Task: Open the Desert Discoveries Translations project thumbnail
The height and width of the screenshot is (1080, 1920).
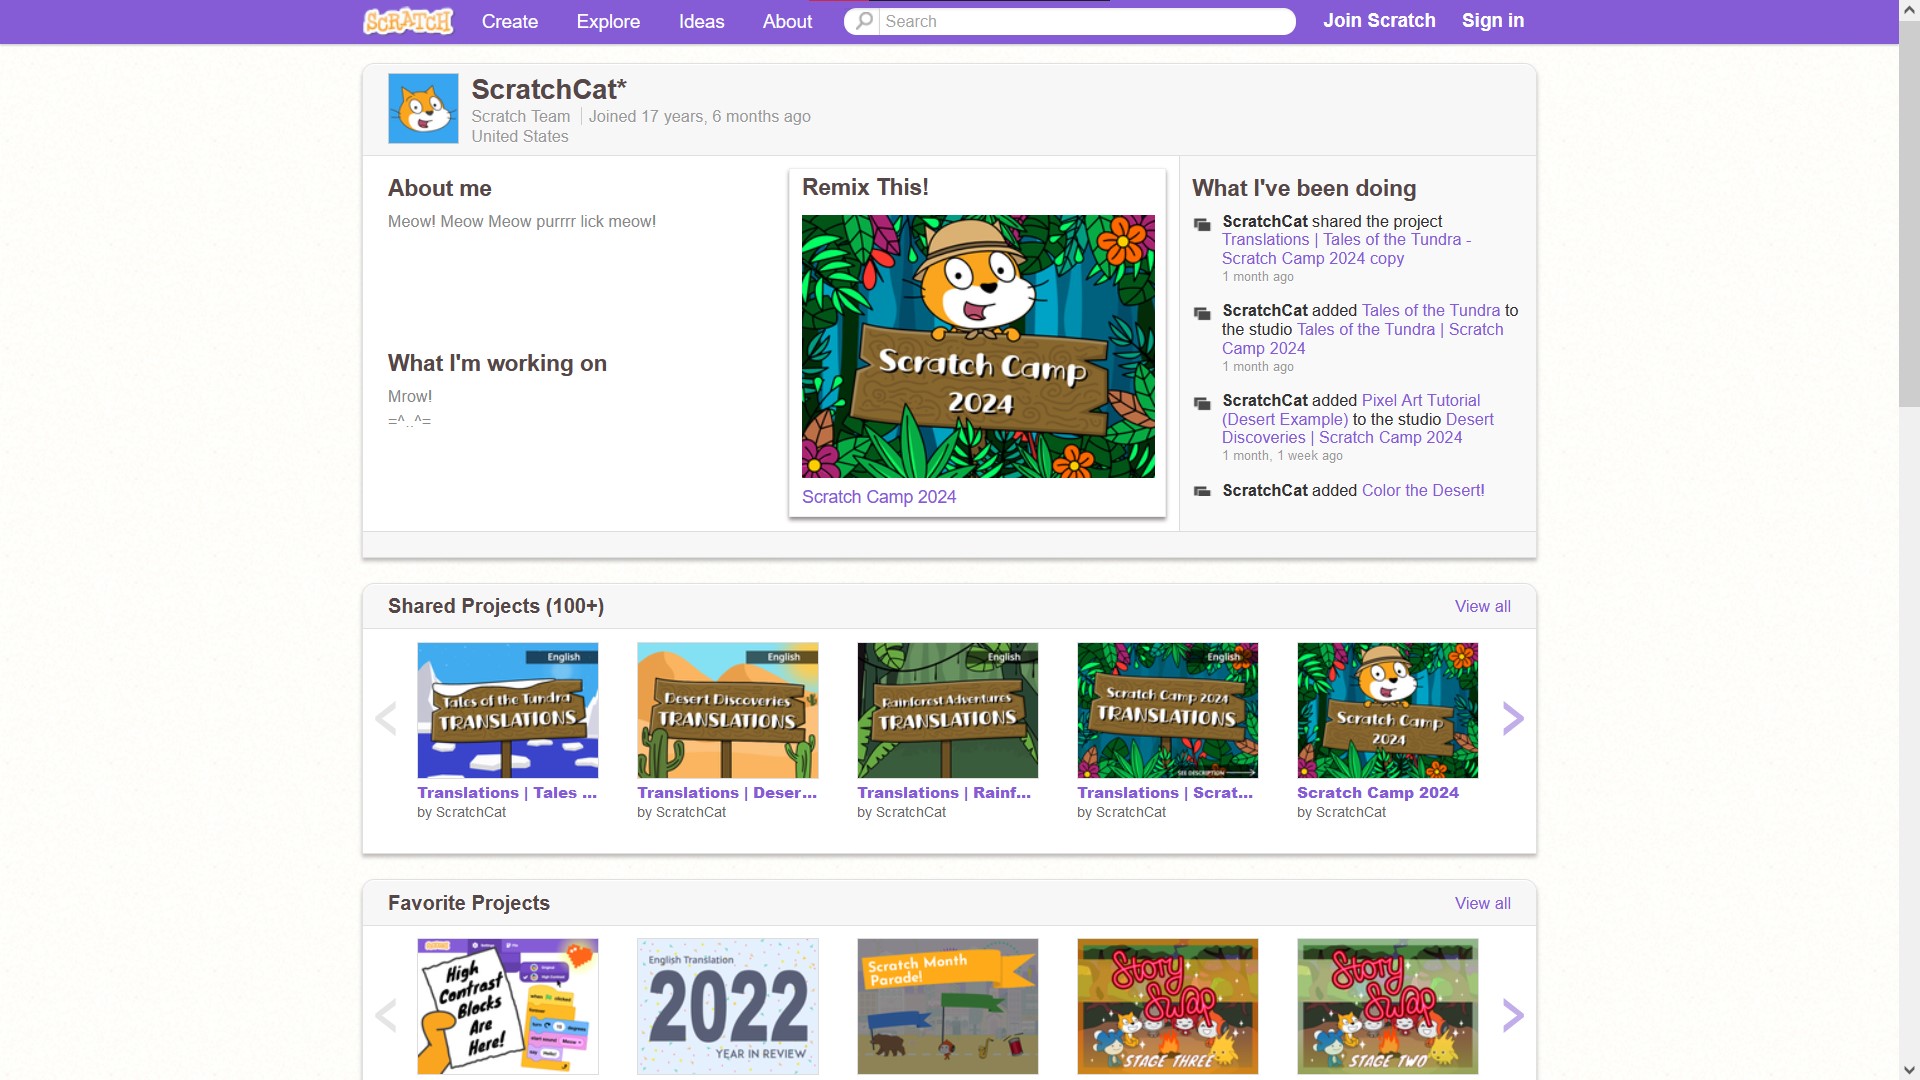Action: pyautogui.click(x=727, y=710)
